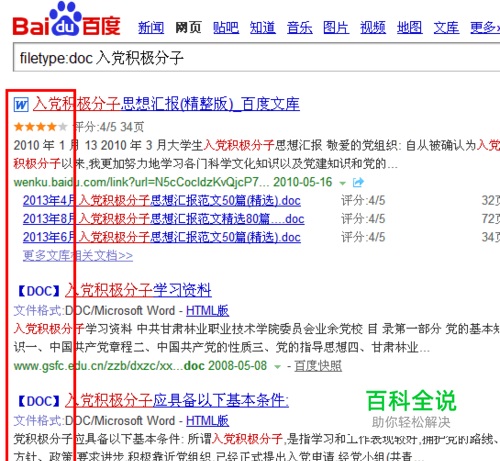Open 2013年8月入党积极分子思想汇报范文精选80篇 doc

click(163, 219)
